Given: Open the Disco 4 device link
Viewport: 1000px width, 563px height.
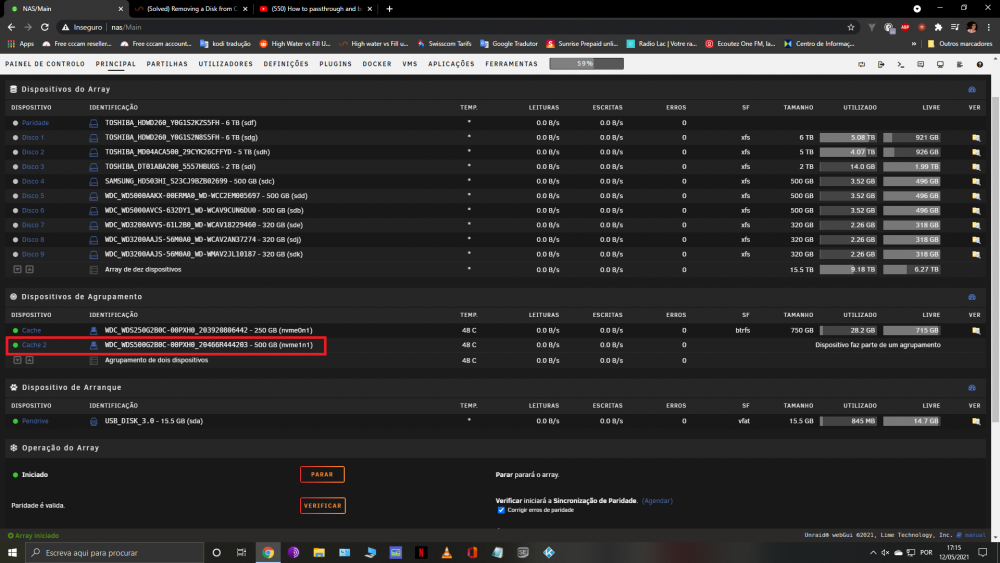Looking at the screenshot, I should point(33,182).
